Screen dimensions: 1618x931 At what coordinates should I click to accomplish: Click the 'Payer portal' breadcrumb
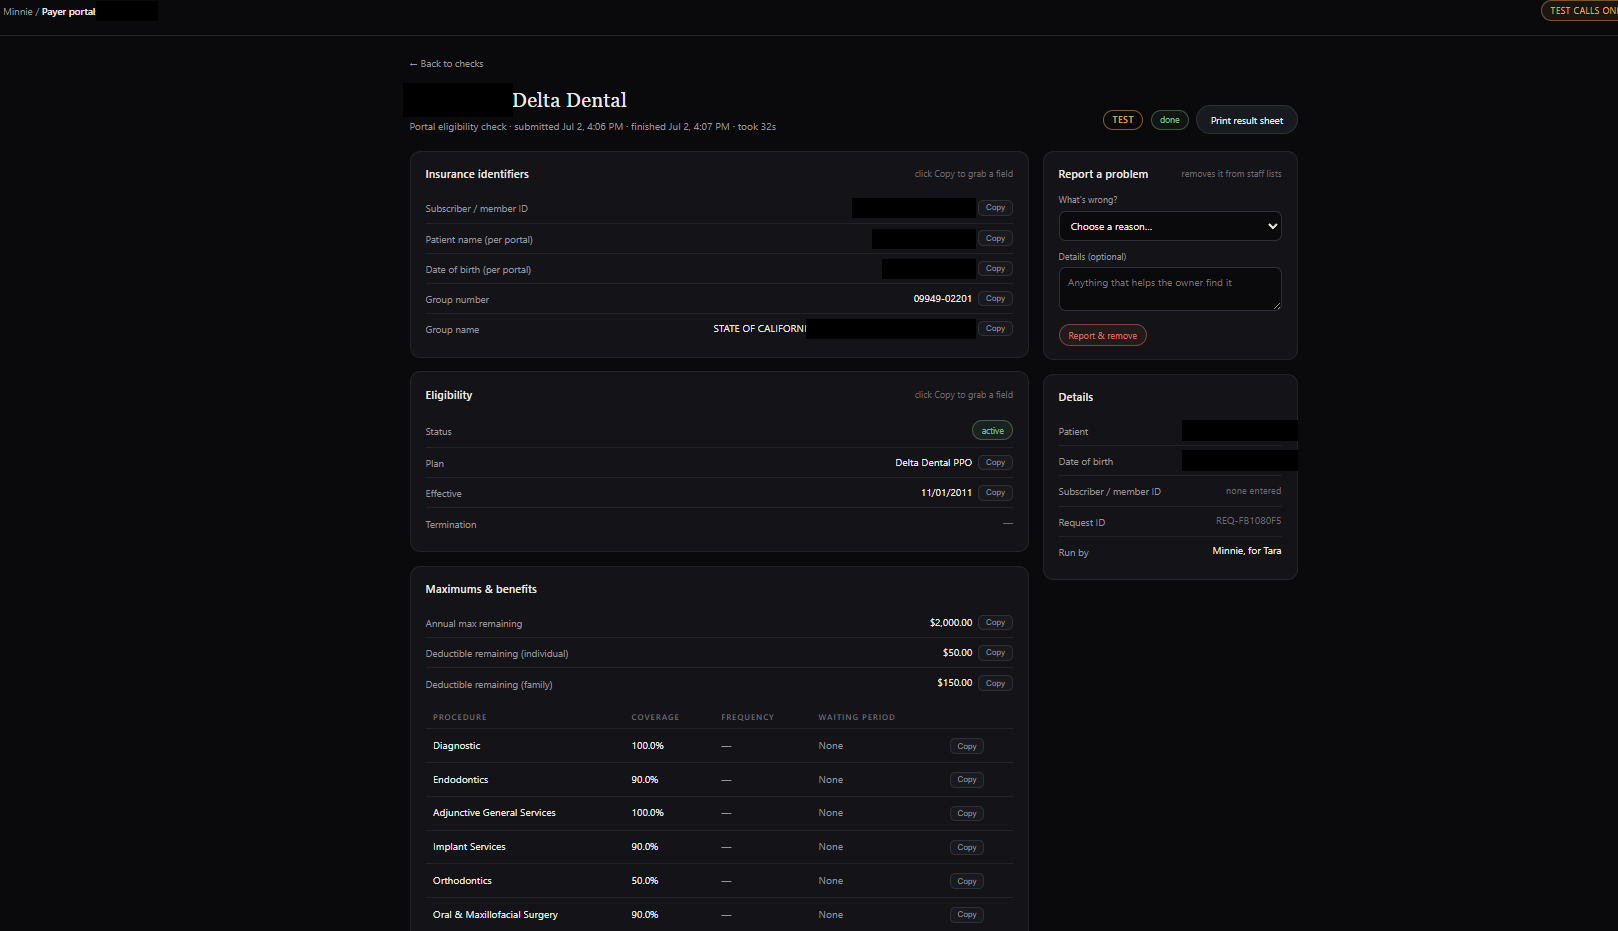69,12
